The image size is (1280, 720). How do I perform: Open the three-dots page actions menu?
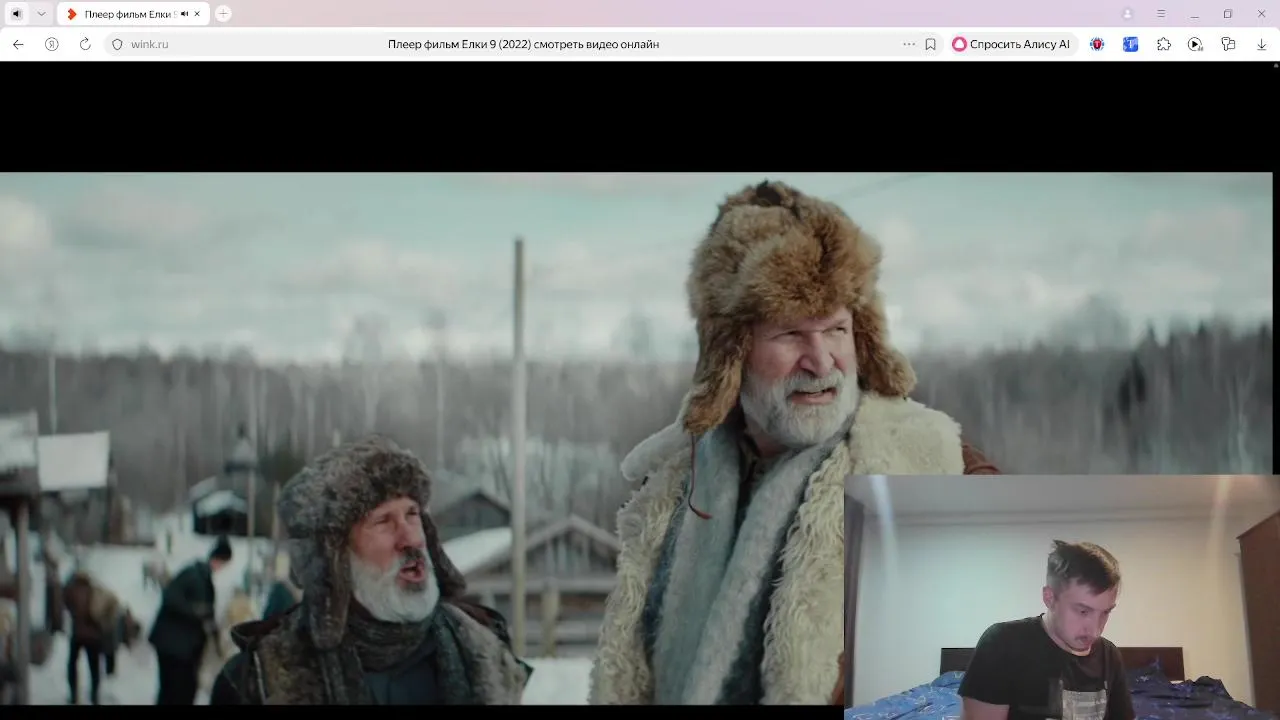[909, 44]
